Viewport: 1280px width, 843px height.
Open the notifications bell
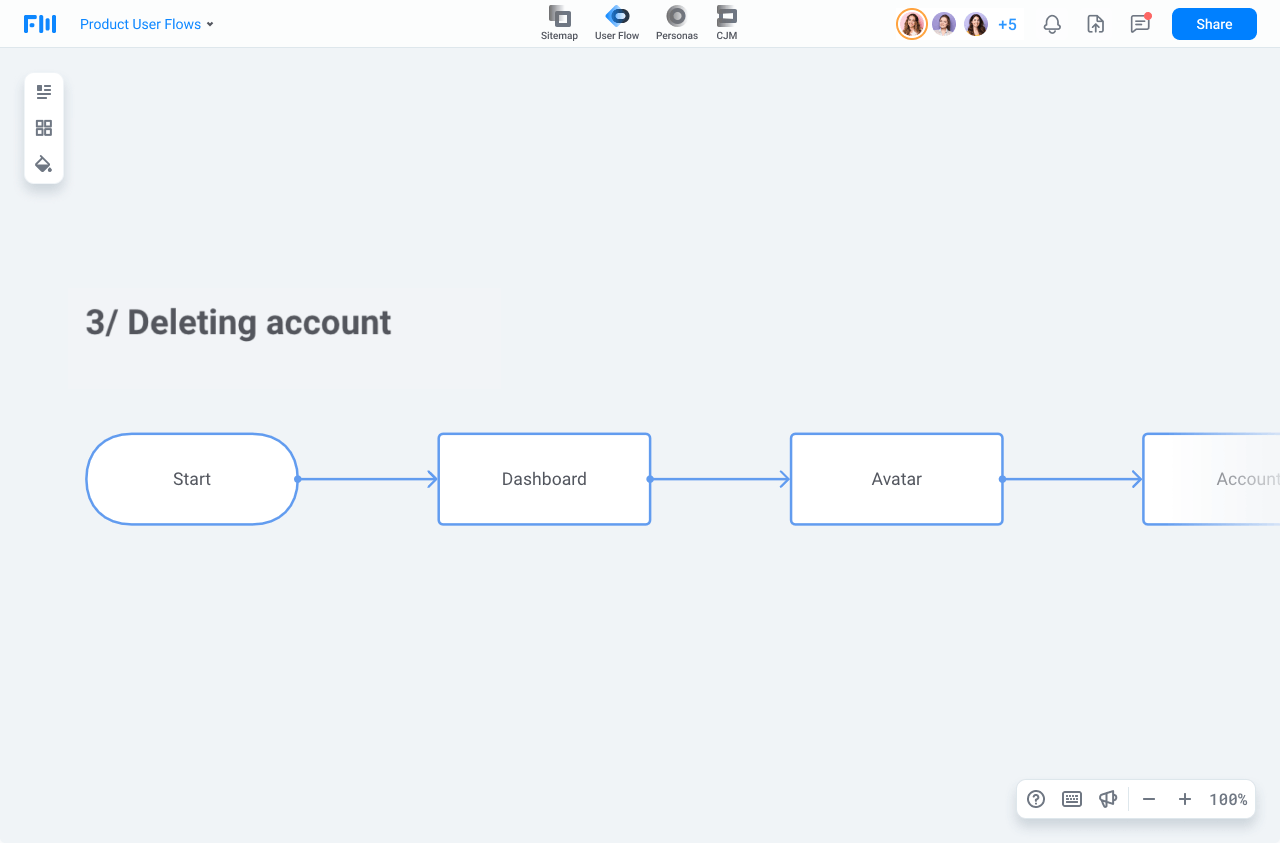[x=1052, y=24]
